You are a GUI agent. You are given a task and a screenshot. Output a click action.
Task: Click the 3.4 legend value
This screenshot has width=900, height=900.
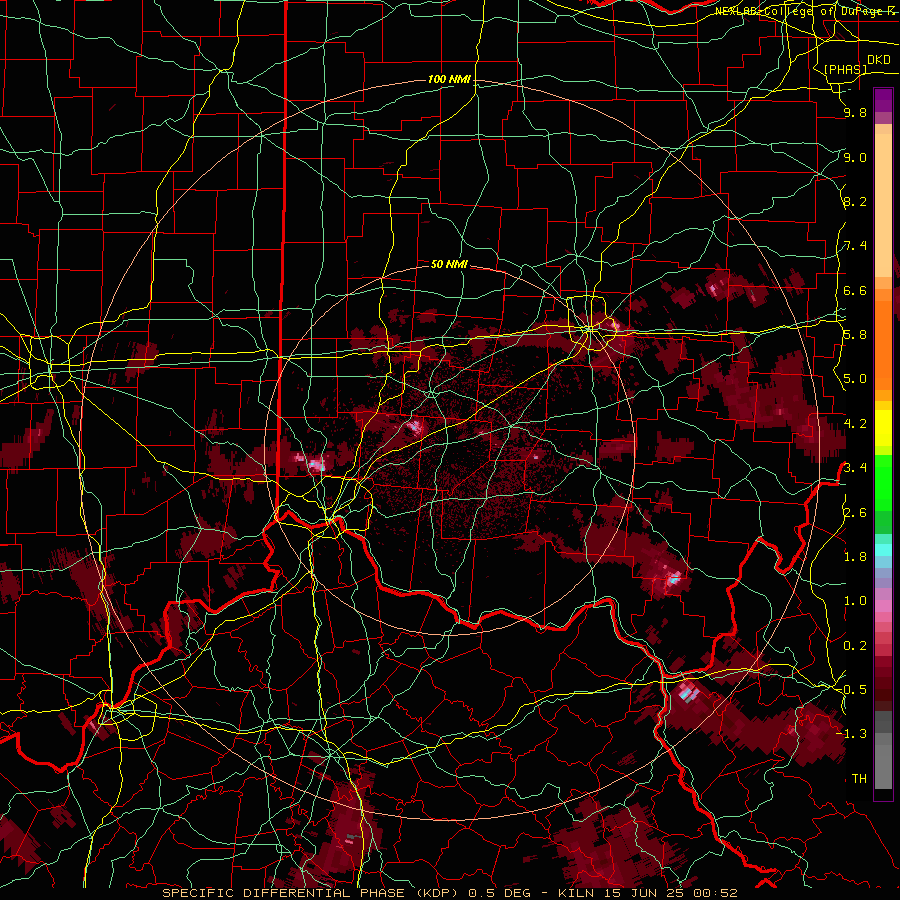coord(855,468)
